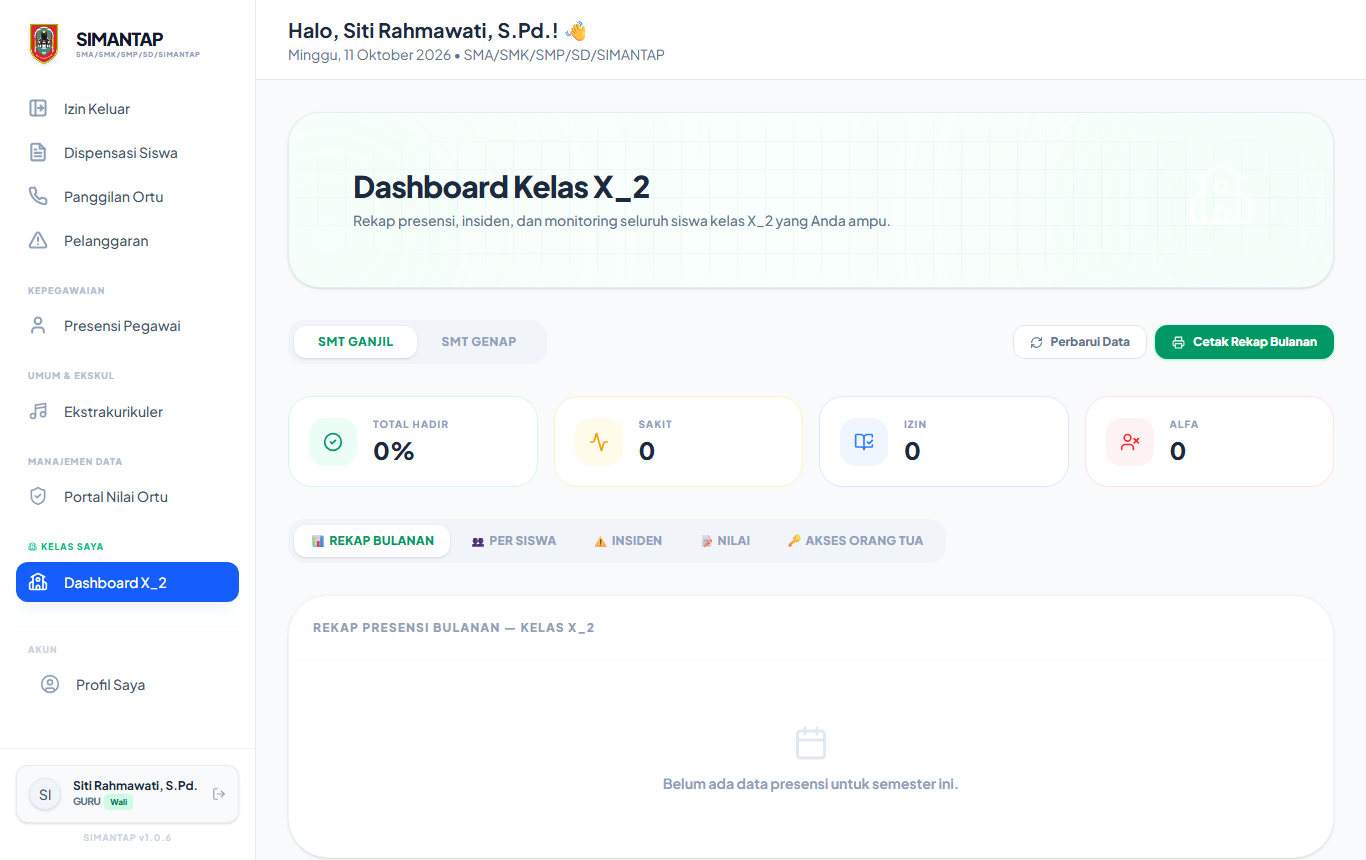The height and width of the screenshot is (860, 1366).
Task: Click the Total Hadir checkmark icon
Action: click(333, 442)
